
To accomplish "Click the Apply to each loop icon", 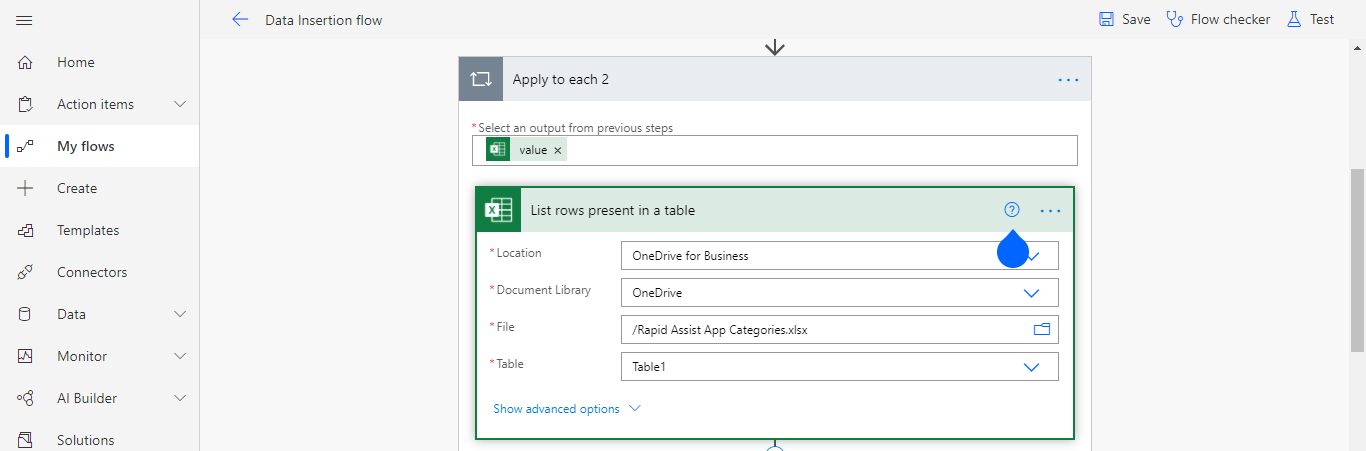I will pyautogui.click(x=481, y=79).
